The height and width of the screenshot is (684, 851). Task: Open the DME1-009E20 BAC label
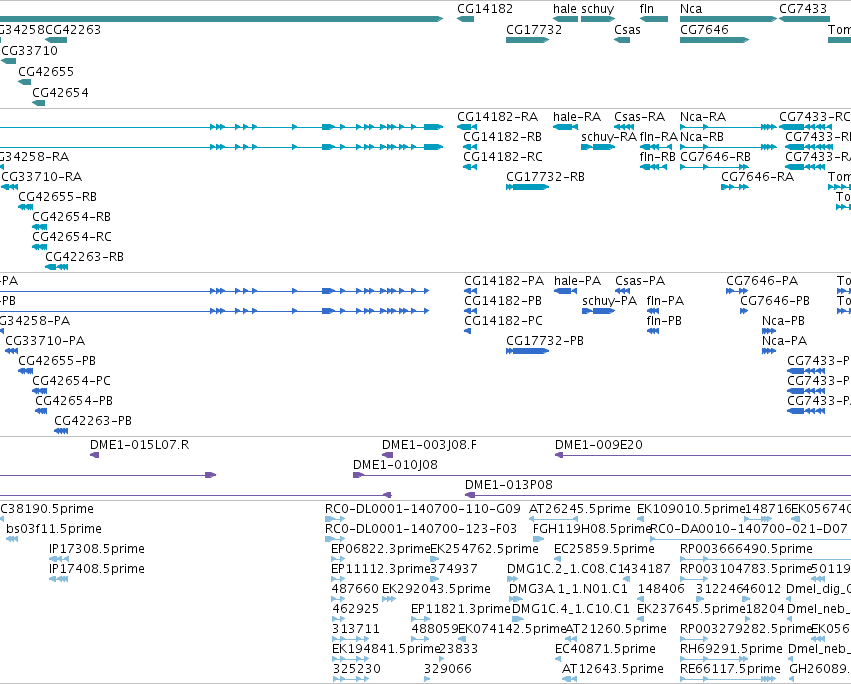point(599,445)
